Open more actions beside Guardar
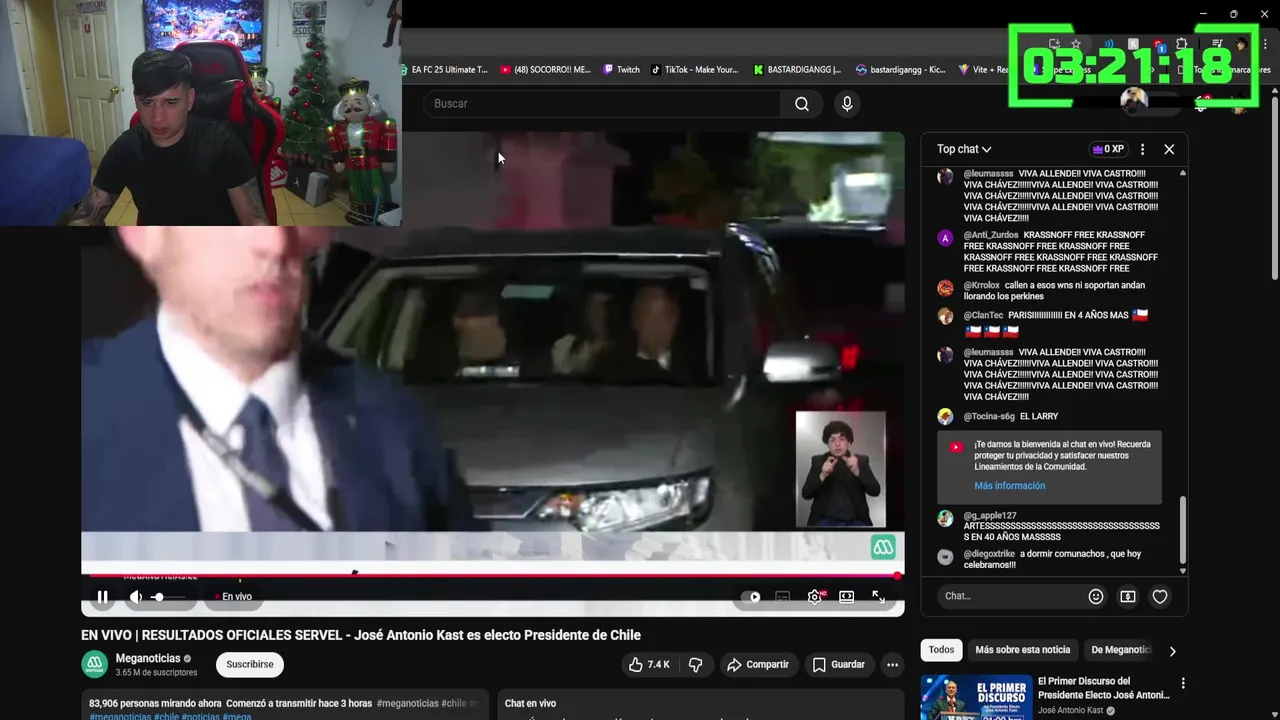The image size is (1280, 720). 892,664
